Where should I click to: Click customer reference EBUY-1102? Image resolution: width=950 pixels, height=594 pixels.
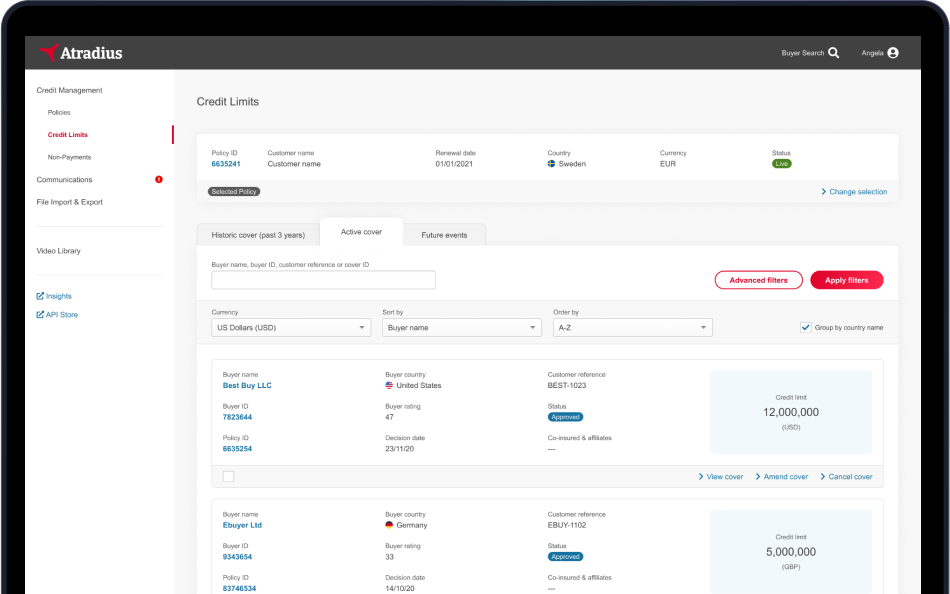[x=567, y=525]
